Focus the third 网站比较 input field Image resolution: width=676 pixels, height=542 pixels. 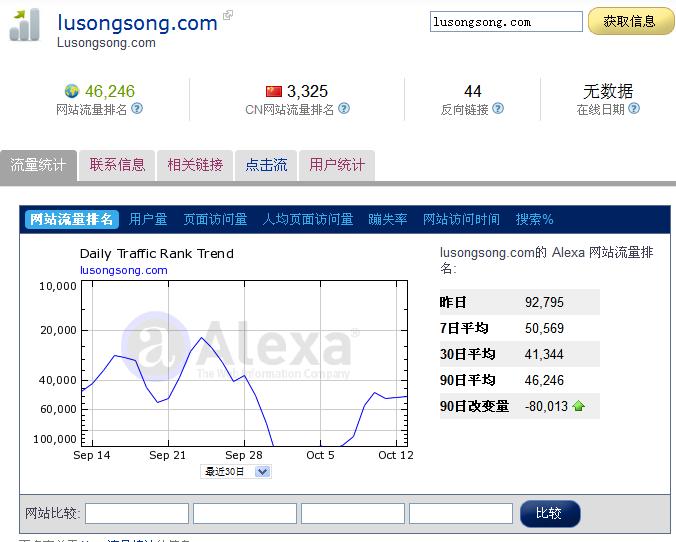point(353,514)
